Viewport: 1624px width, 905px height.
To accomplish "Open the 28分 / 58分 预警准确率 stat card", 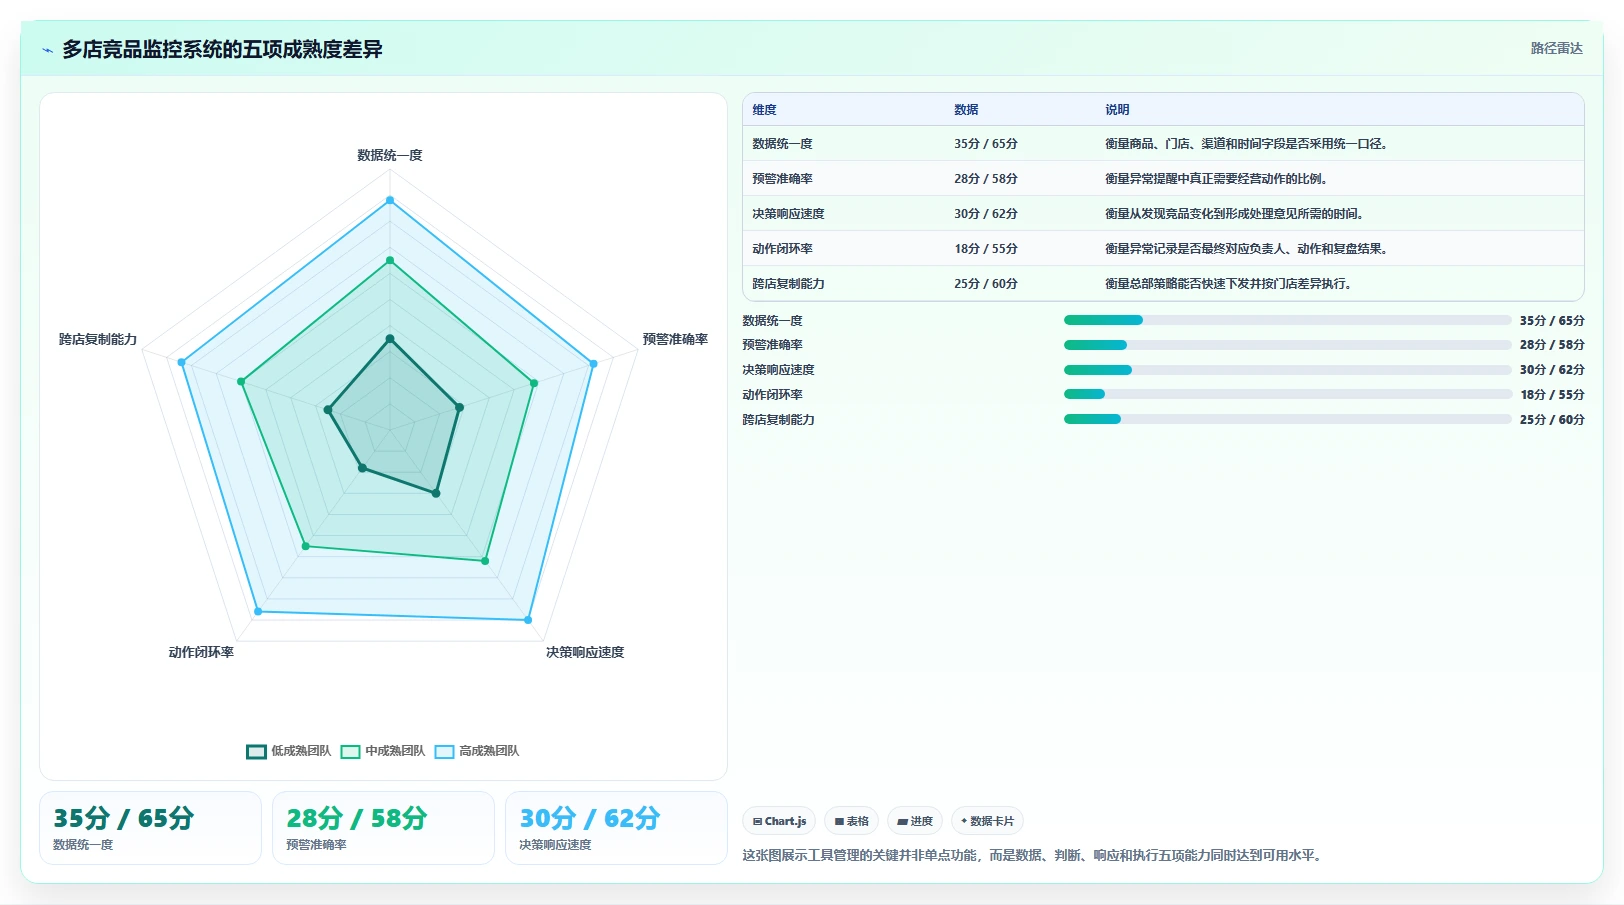I will (383, 828).
